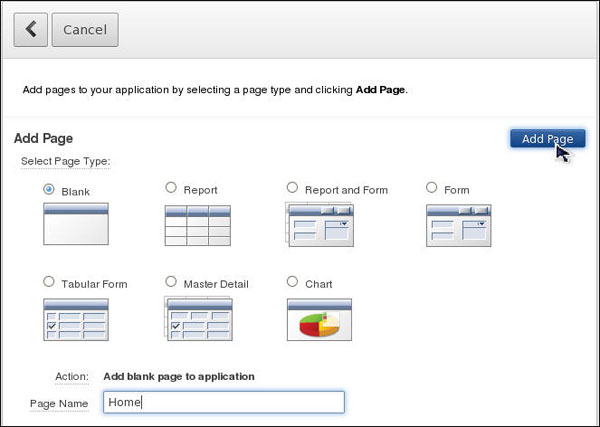Click the Add Page button
This screenshot has height=427, width=600.
[547, 139]
